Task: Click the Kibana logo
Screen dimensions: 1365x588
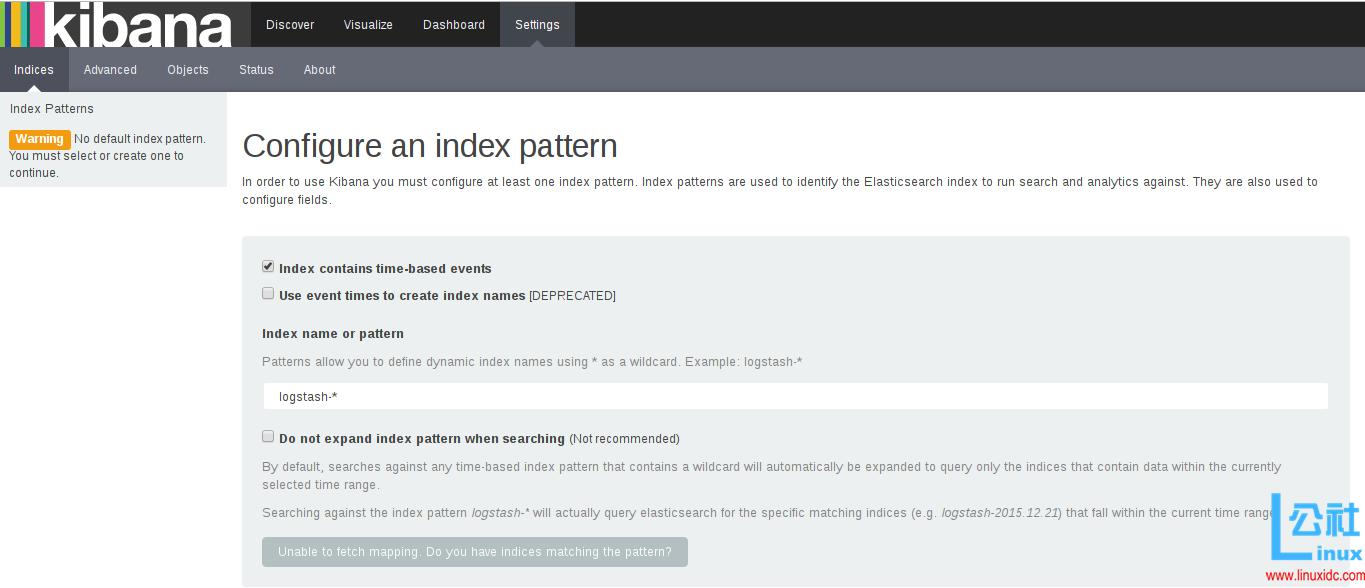Action: (117, 25)
